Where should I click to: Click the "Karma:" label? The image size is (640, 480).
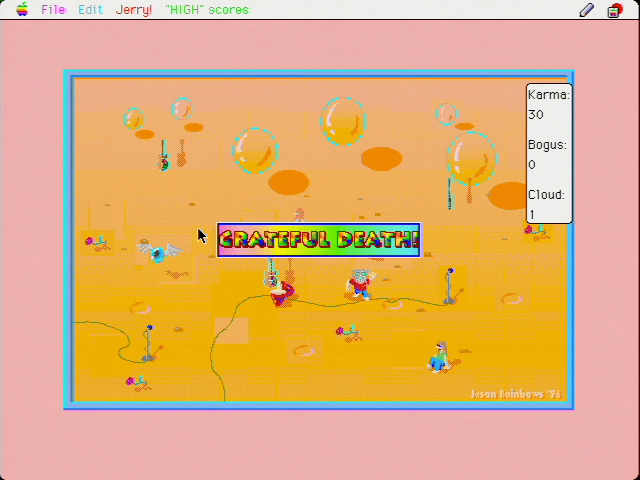(548, 95)
